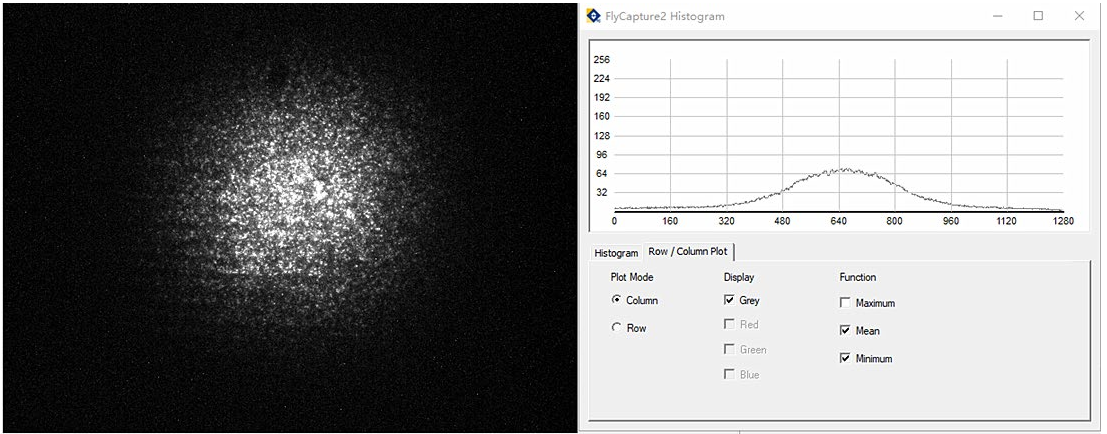The height and width of the screenshot is (434, 1107).
Task: Click the 128 y-axis label
Action: (602, 135)
